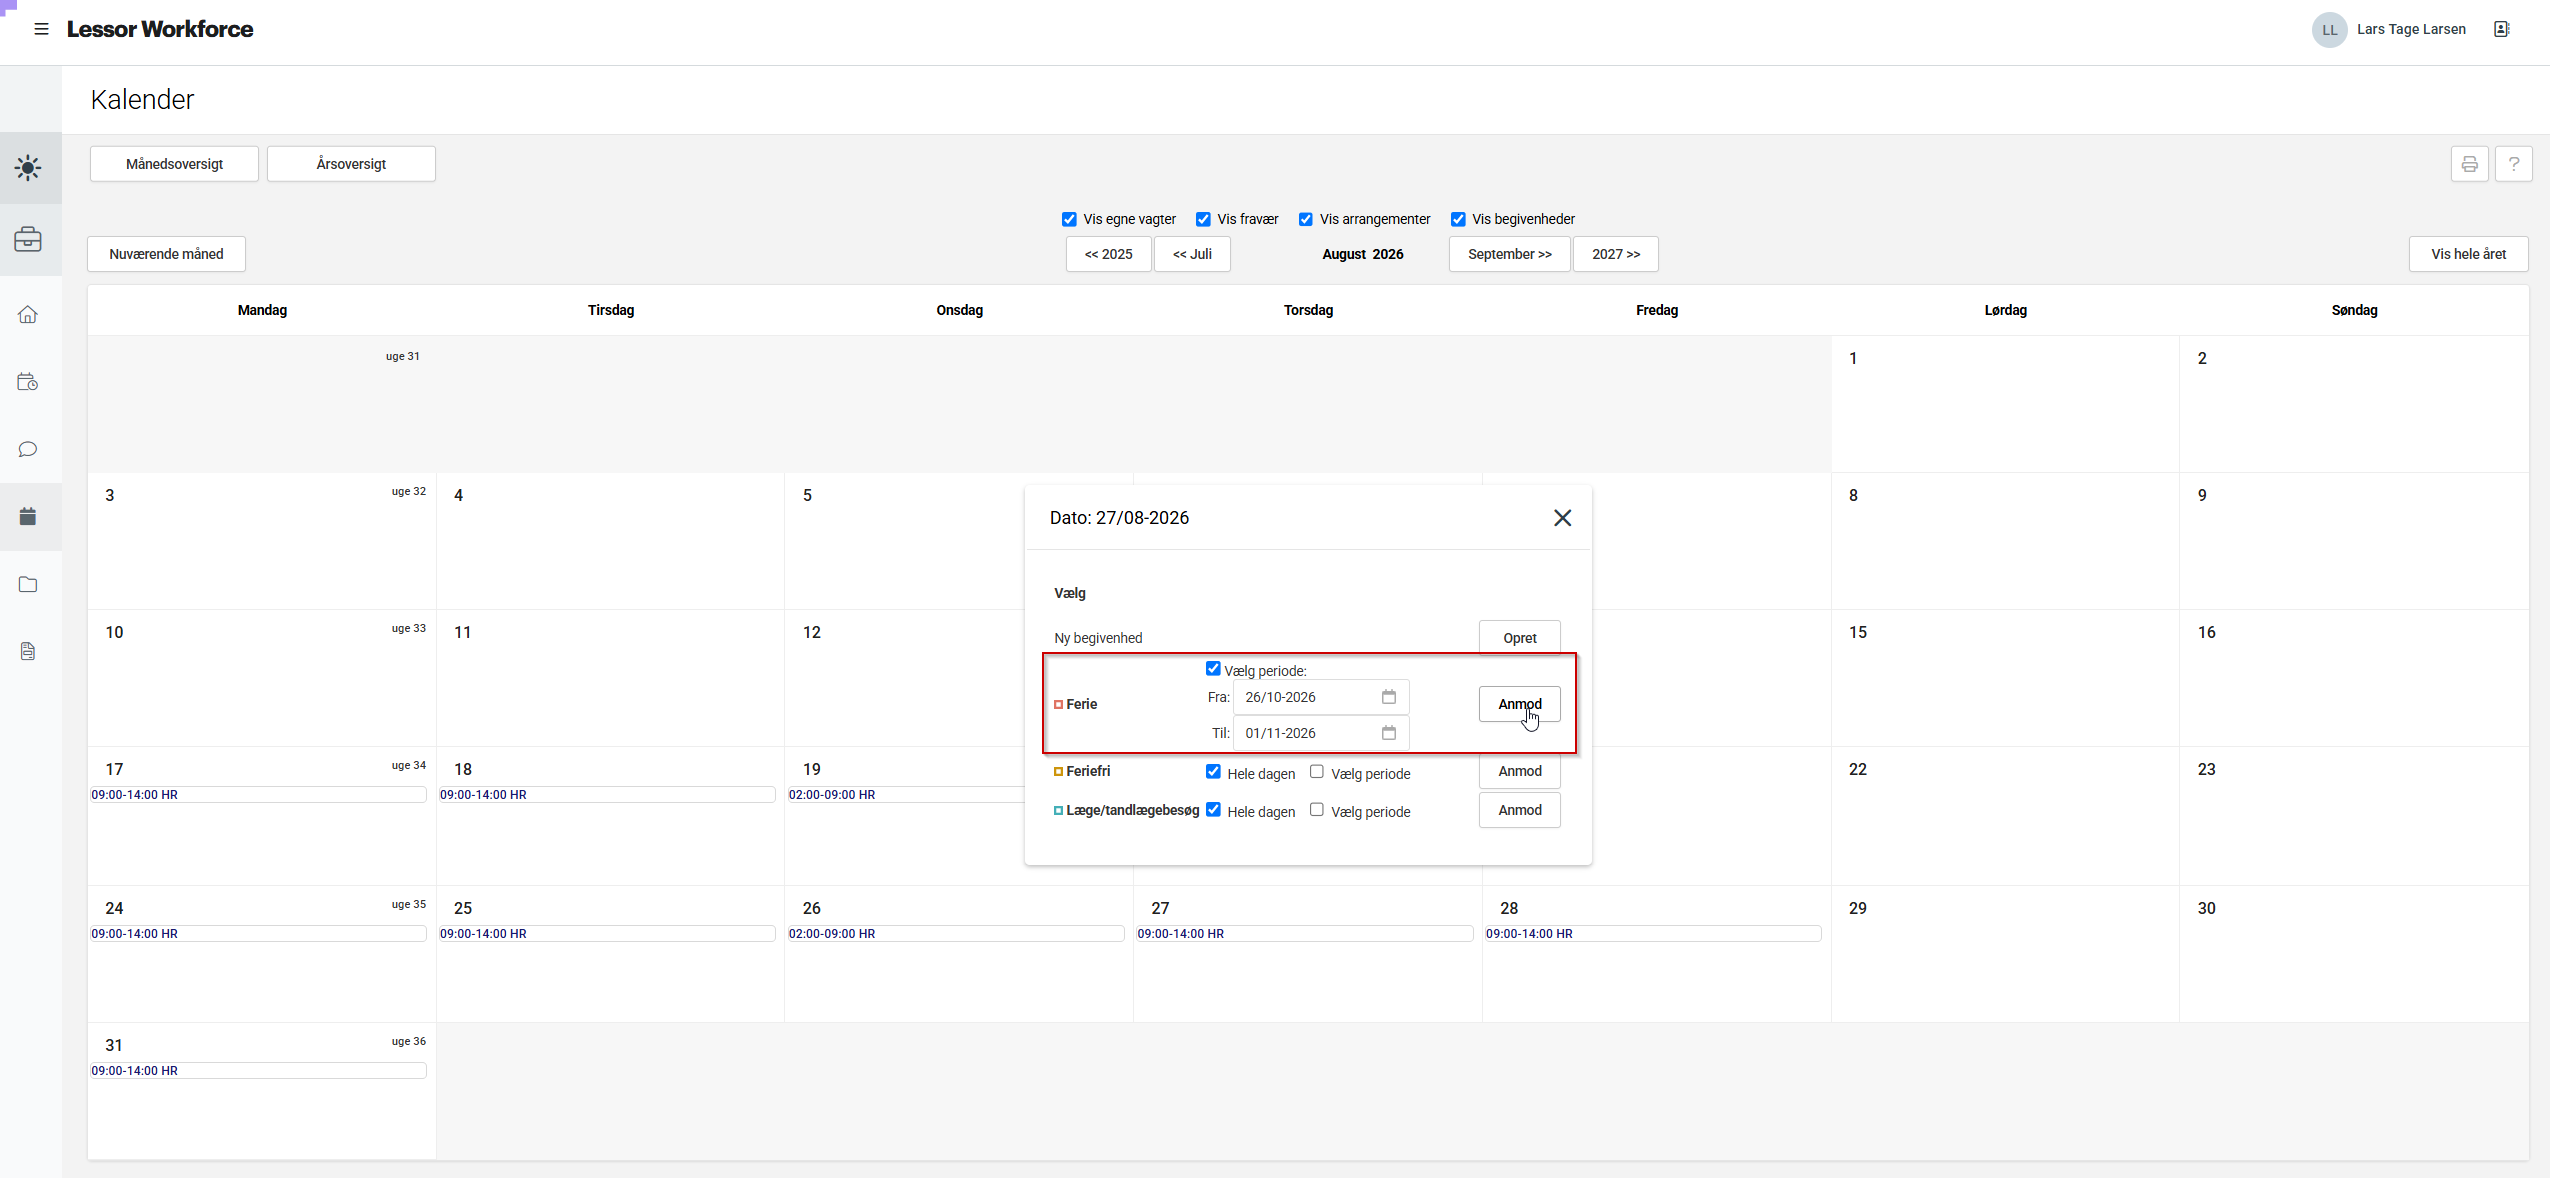Close the Dato 27/08-2026 dialog

click(x=1562, y=518)
